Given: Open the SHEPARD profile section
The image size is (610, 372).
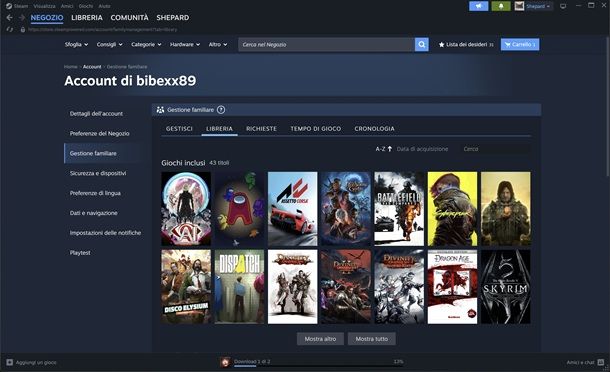Looking at the screenshot, I should [x=173, y=18].
